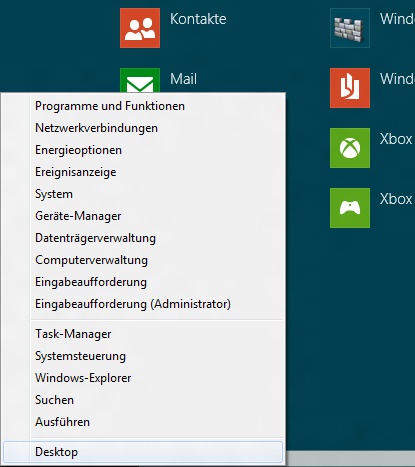Open Systemsteuerung
Image resolution: width=415 pixels, height=467 pixels.
(143, 356)
